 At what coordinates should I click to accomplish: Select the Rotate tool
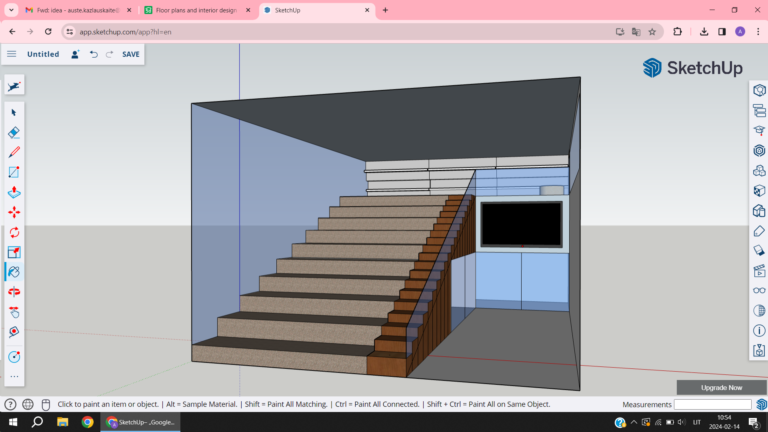14,232
